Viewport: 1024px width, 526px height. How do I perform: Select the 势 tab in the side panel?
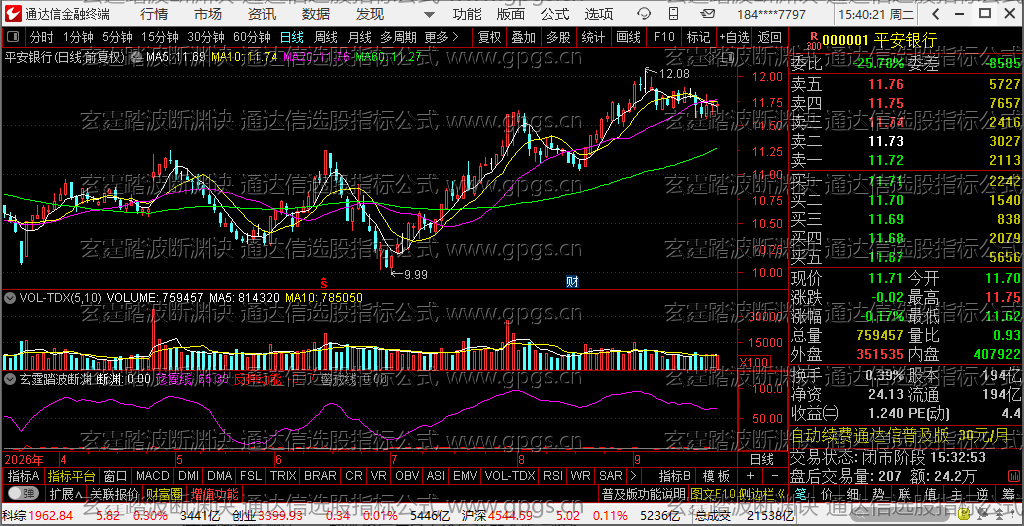pyautogui.click(x=879, y=493)
